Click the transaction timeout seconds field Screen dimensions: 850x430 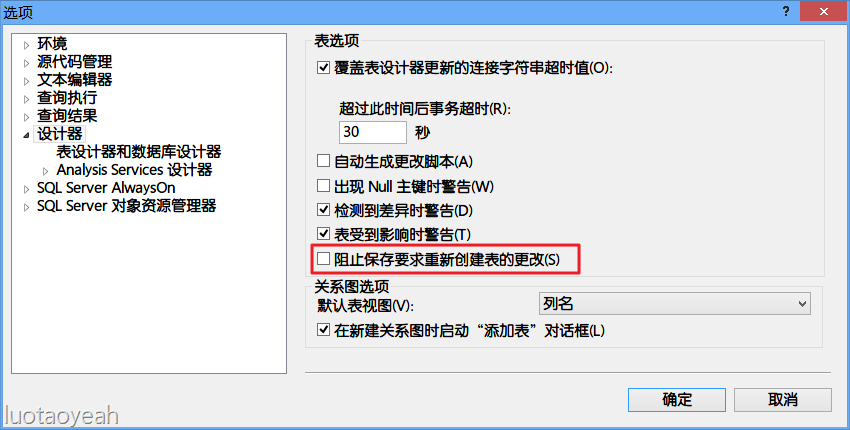(372, 132)
